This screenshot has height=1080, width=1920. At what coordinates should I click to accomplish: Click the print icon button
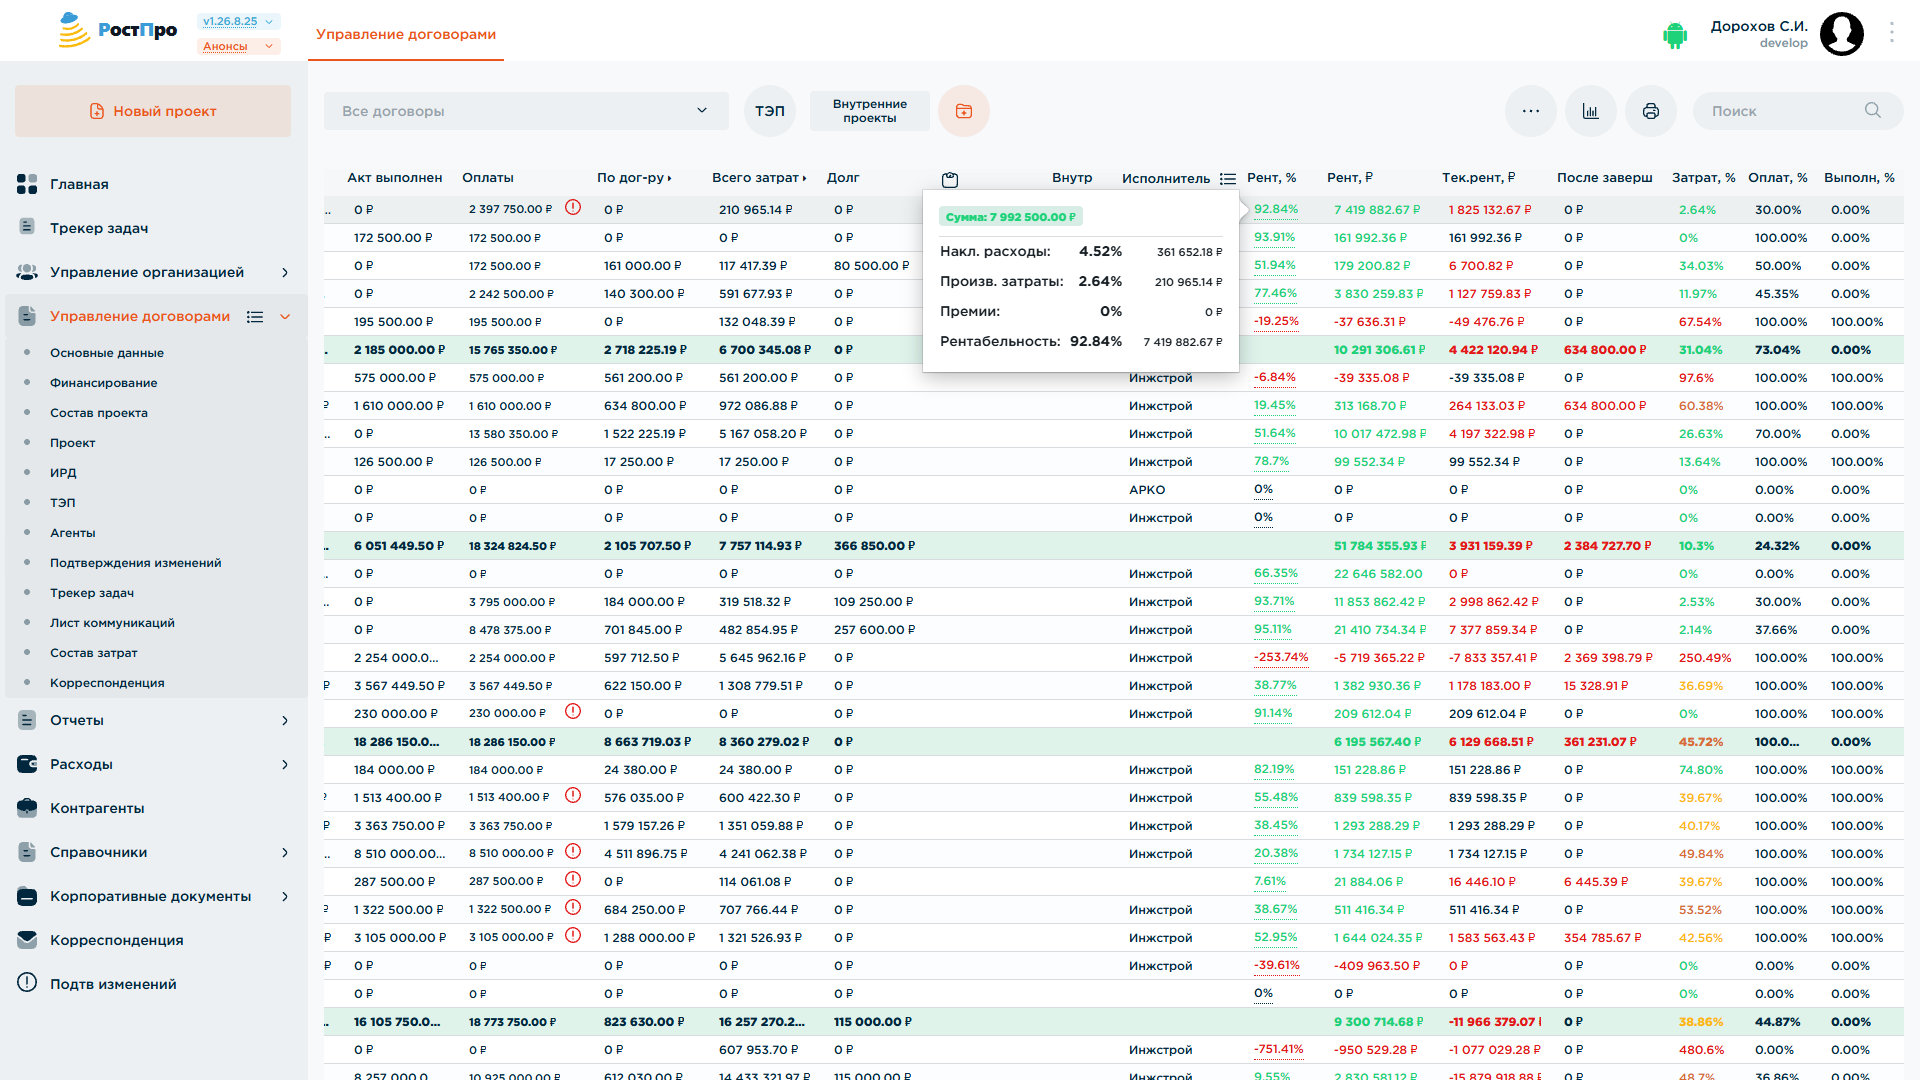pos(1651,111)
